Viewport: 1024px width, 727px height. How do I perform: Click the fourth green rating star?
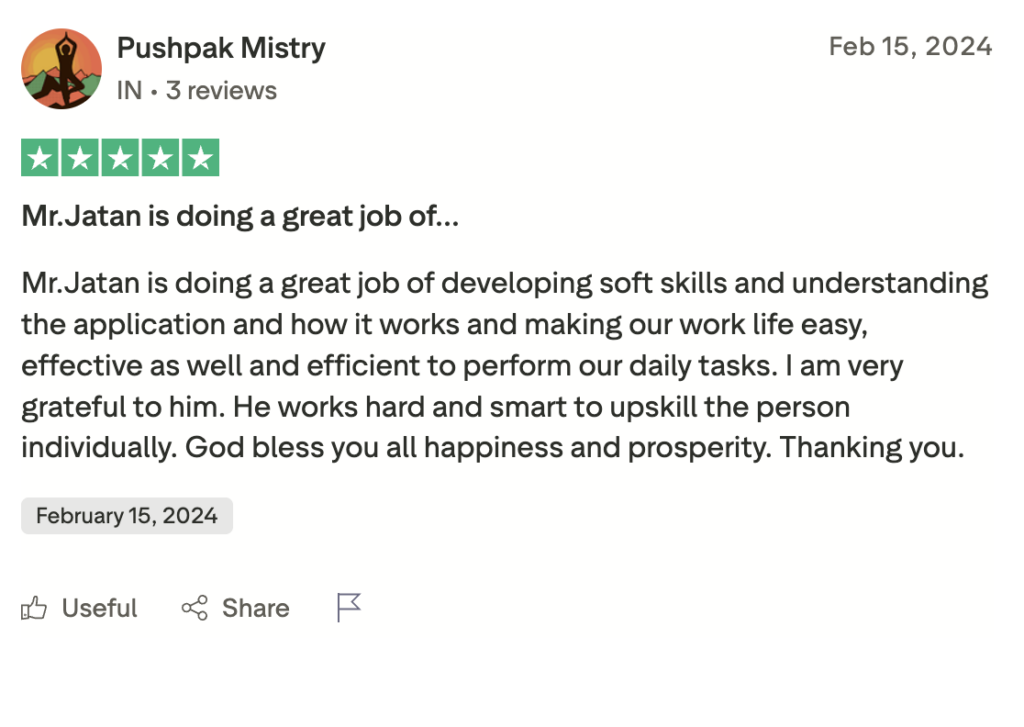[x=160, y=158]
